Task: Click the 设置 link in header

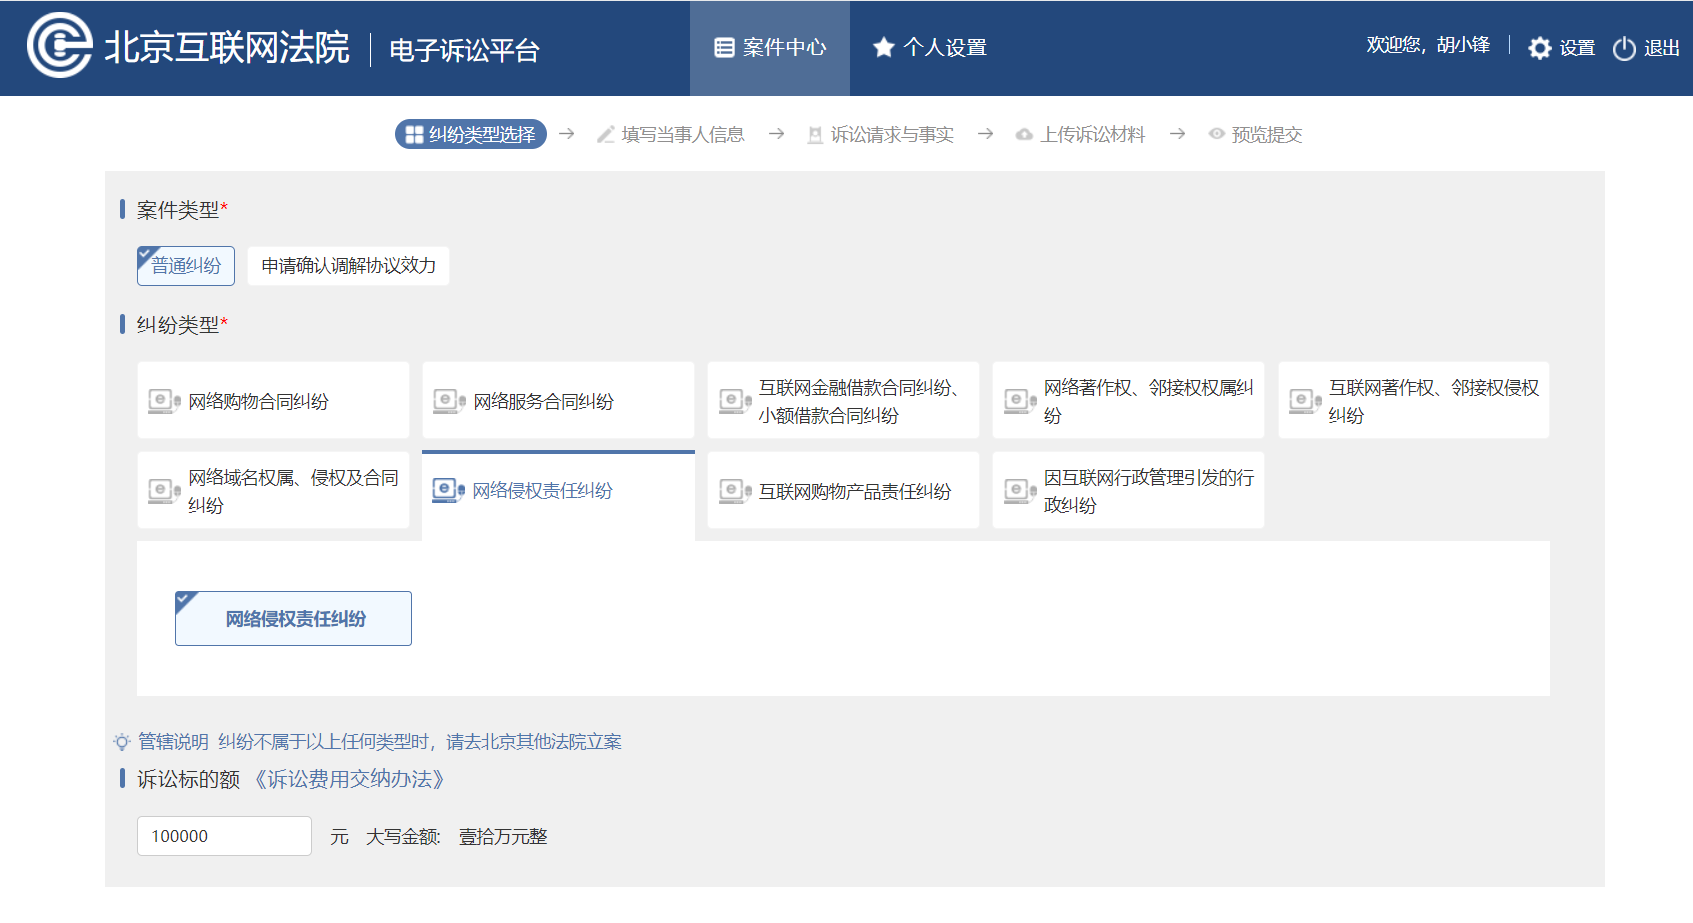Action: [1577, 48]
